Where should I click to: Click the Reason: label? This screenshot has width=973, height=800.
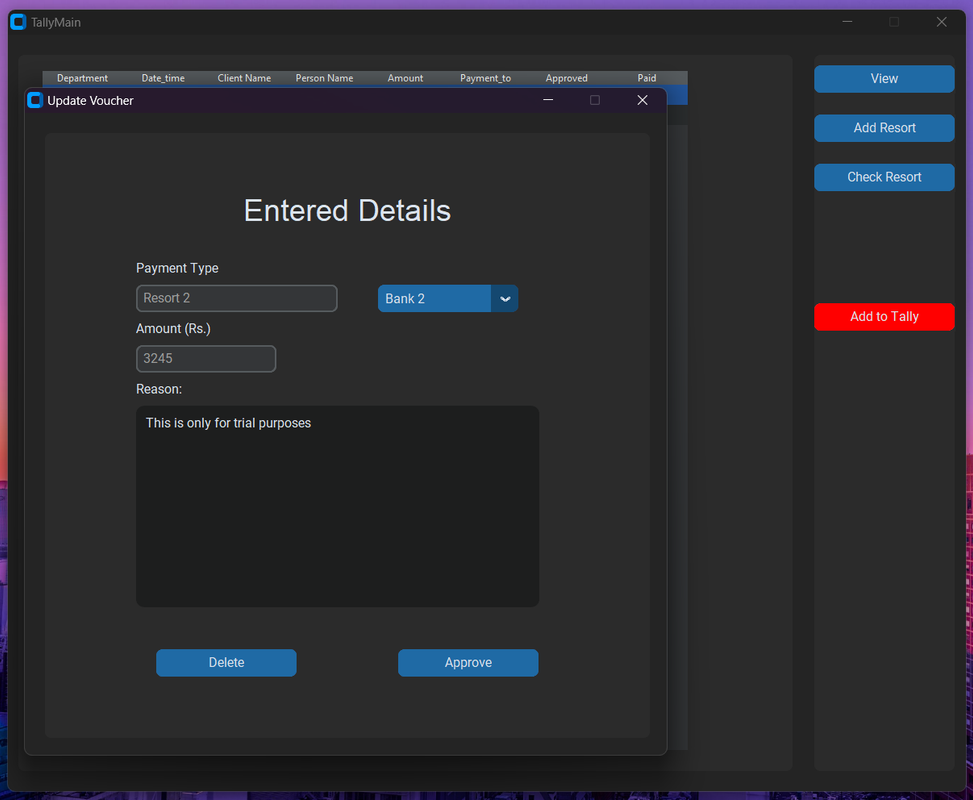point(159,389)
